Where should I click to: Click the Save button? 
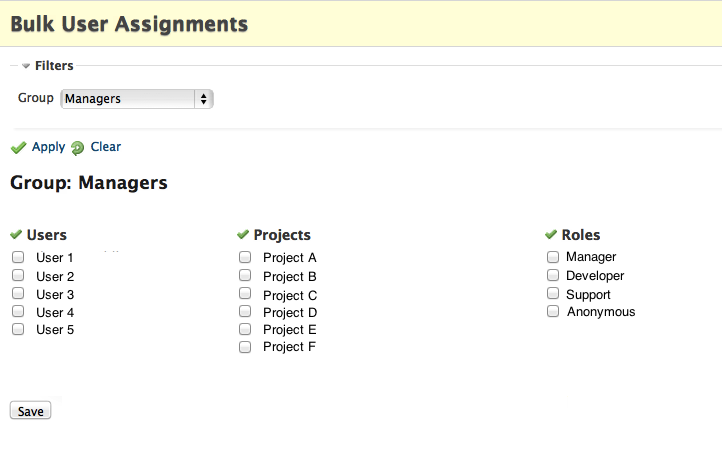click(30, 410)
